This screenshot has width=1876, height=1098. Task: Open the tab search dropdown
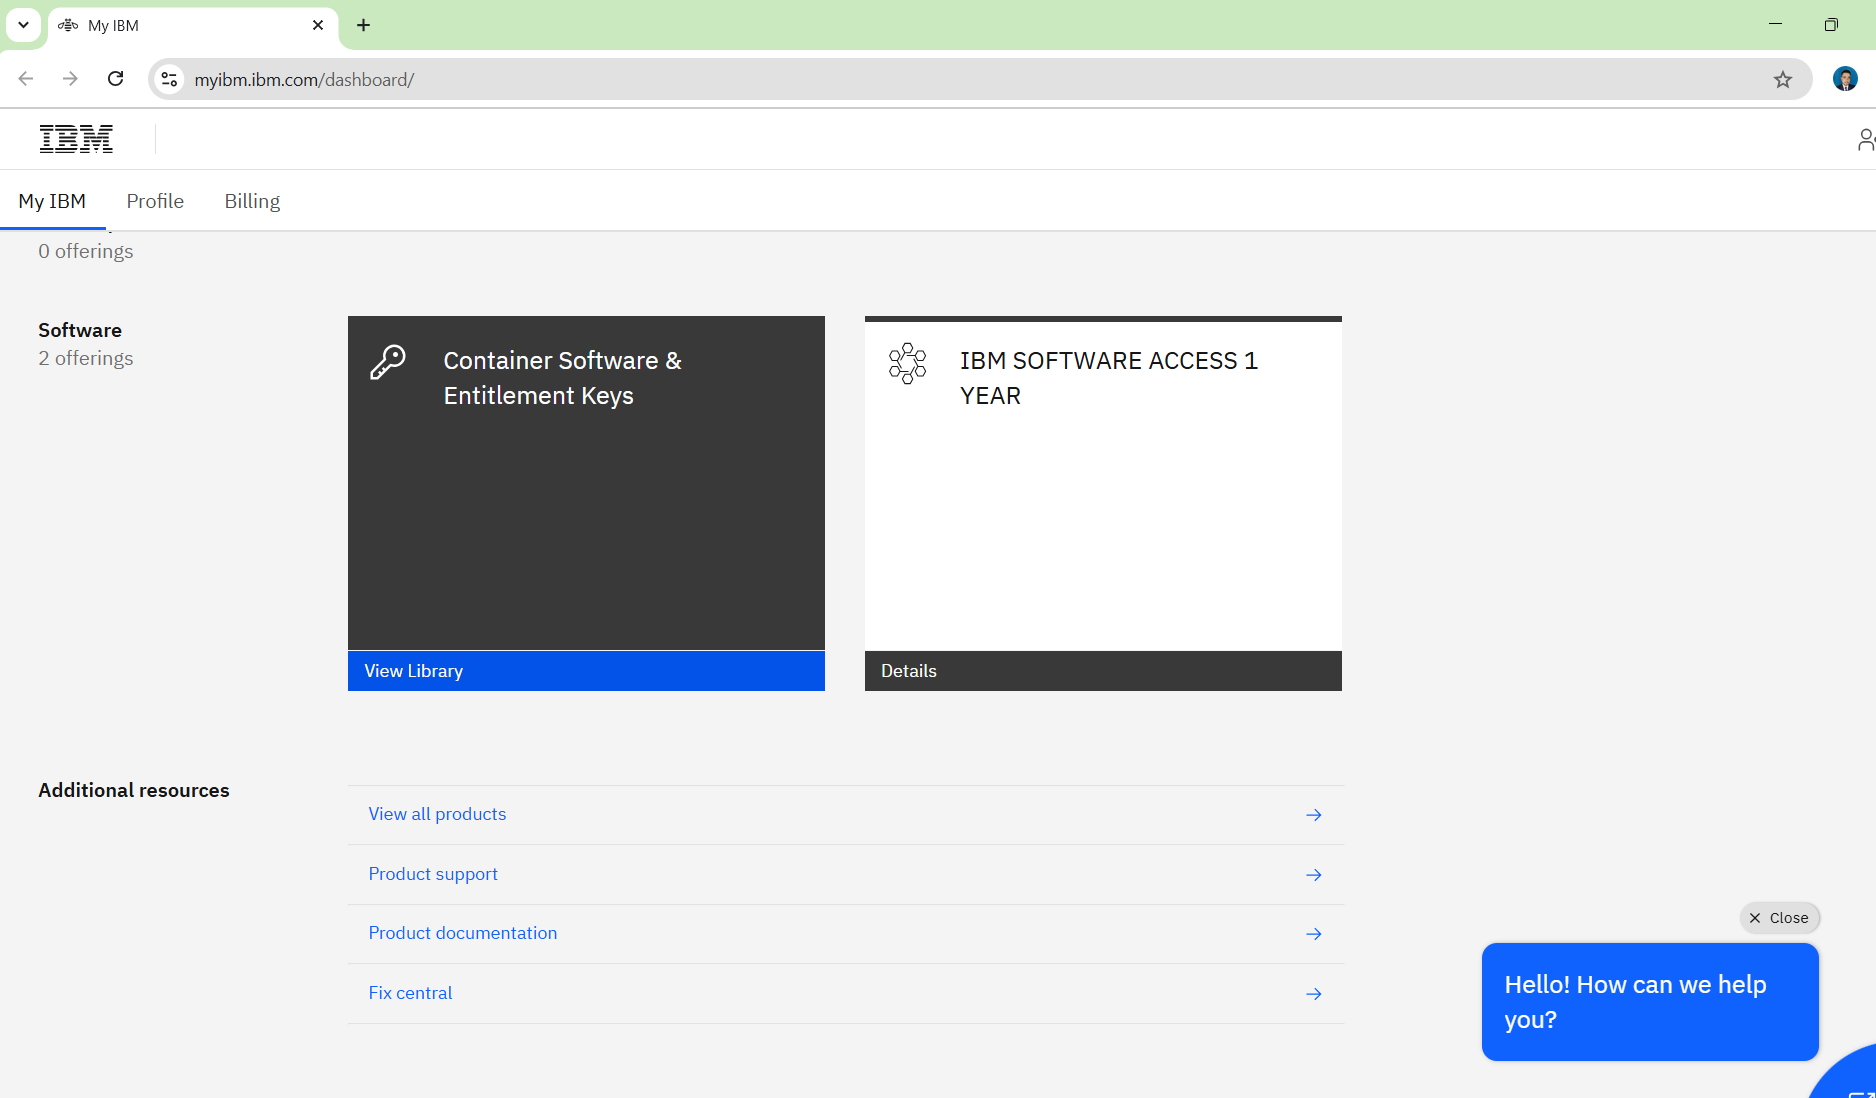(x=23, y=25)
